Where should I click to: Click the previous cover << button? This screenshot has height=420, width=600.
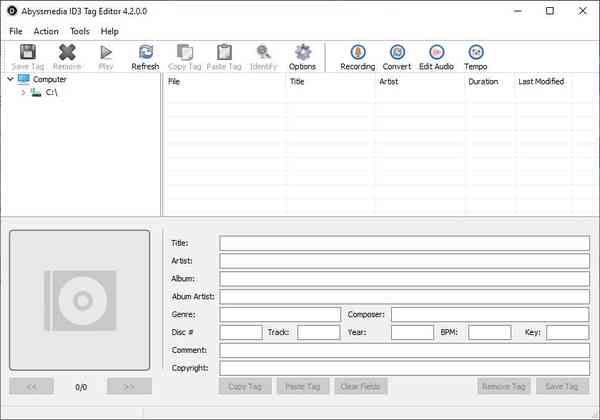click(x=31, y=386)
